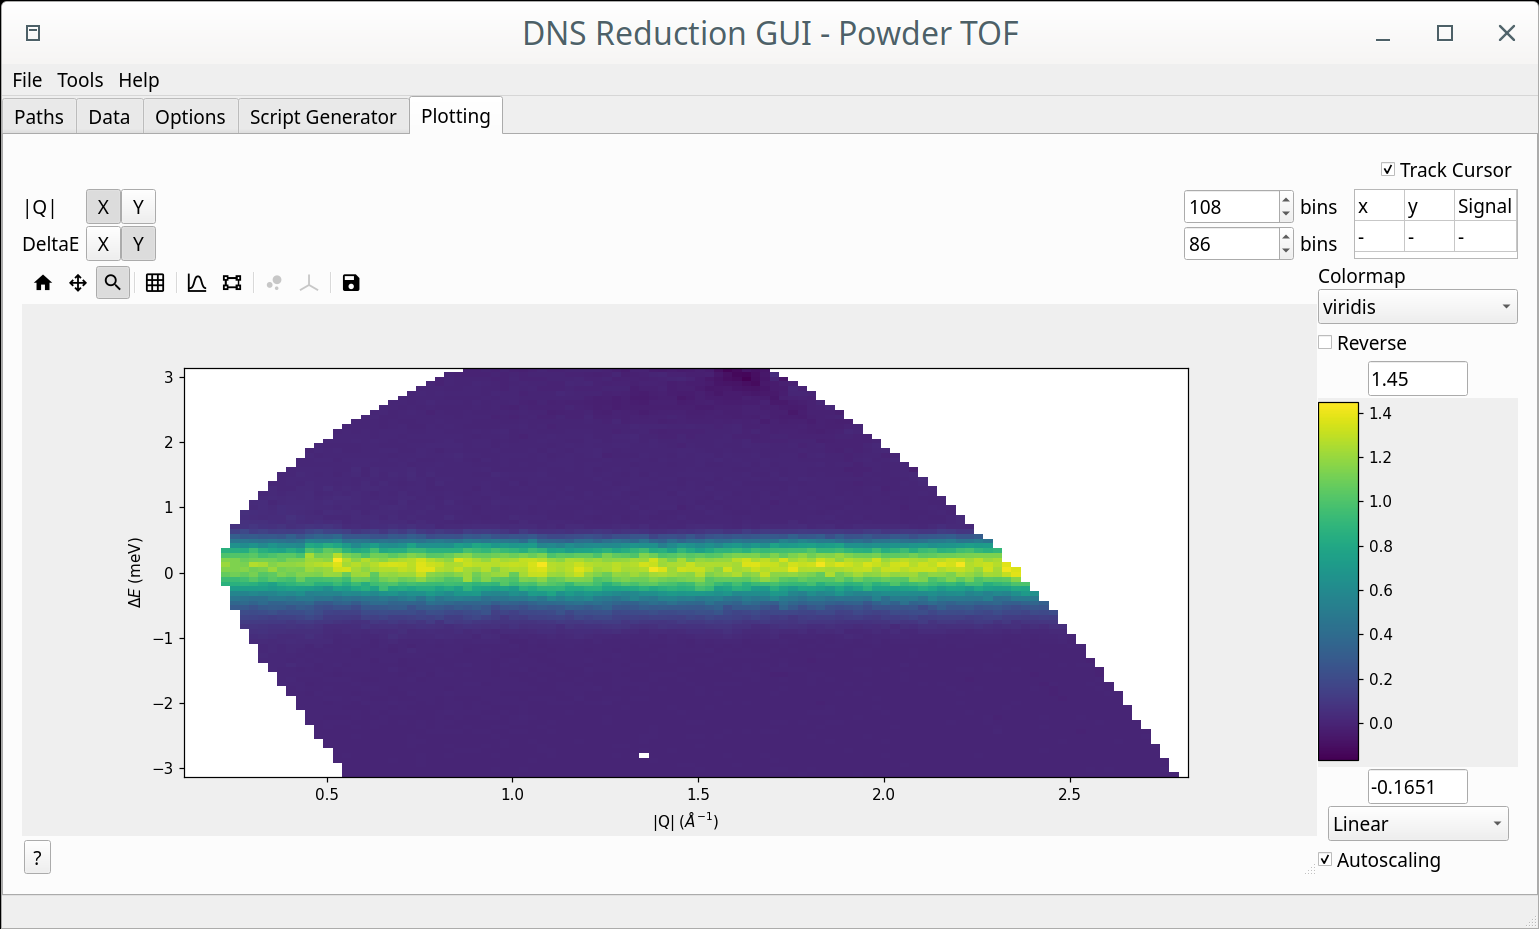This screenshot has height=929, width=1539.
Task: Set |Q| to the Y axis
Action: pos(138,207)
